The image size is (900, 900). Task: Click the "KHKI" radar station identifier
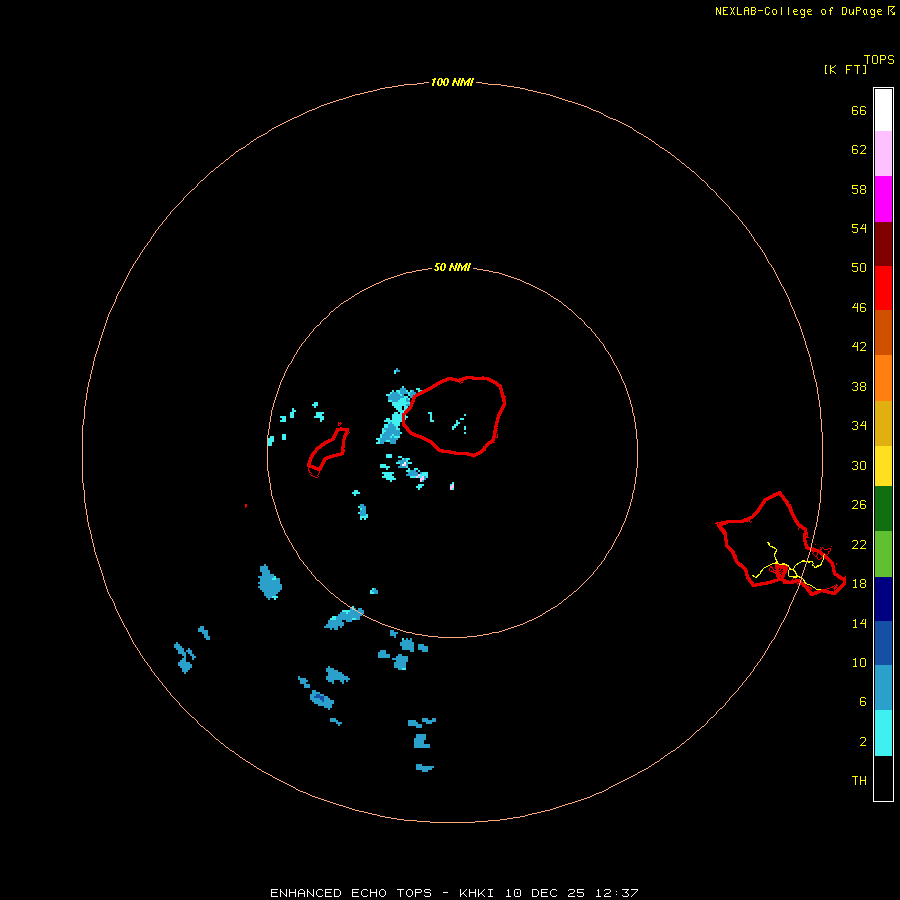(x=478, y=893)
